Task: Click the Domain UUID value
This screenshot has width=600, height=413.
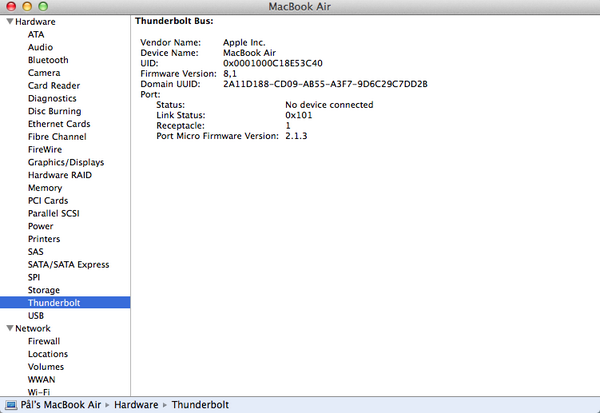Action: click(x=325, y=84)
